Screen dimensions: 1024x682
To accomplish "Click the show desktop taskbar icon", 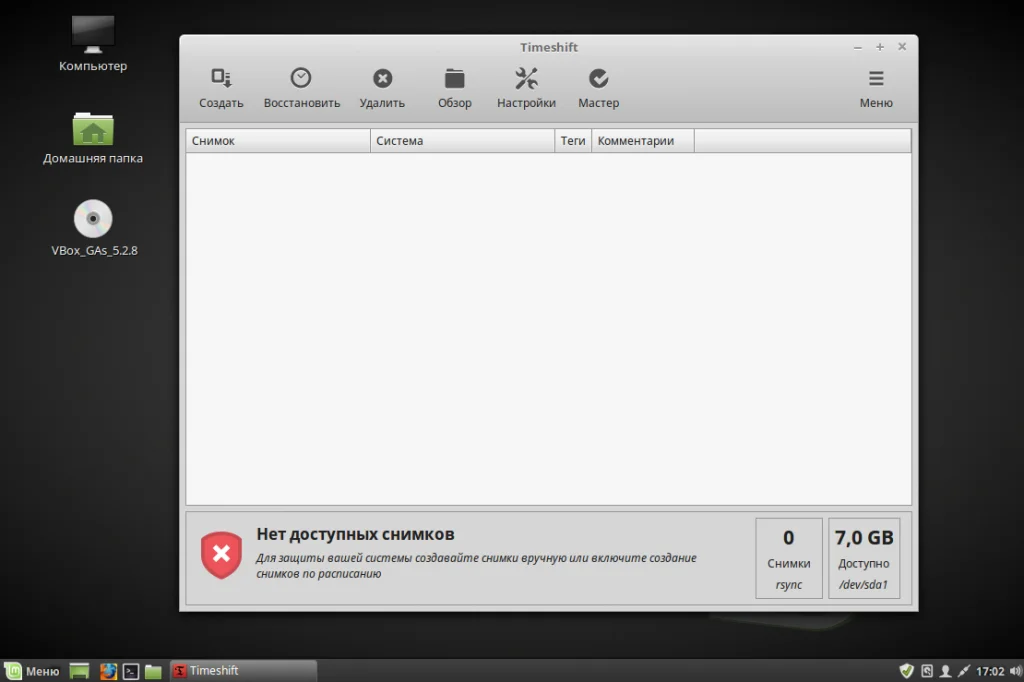I will (x=80, y=671).
